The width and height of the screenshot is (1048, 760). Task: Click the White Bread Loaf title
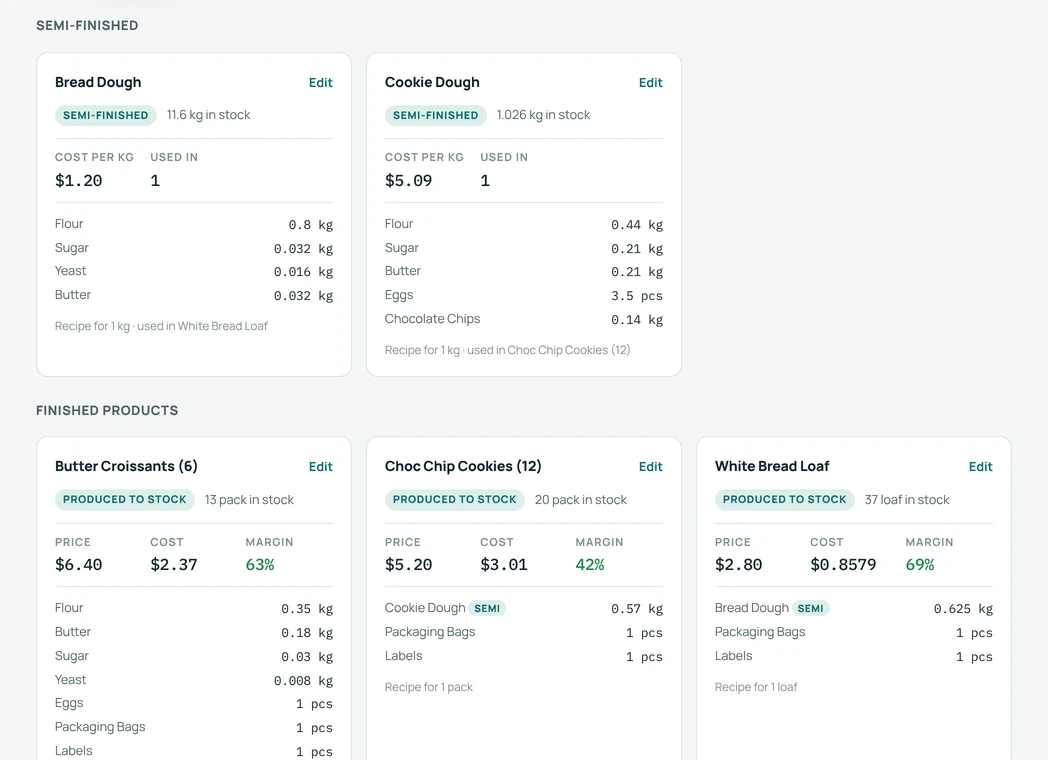click(772, 466)
